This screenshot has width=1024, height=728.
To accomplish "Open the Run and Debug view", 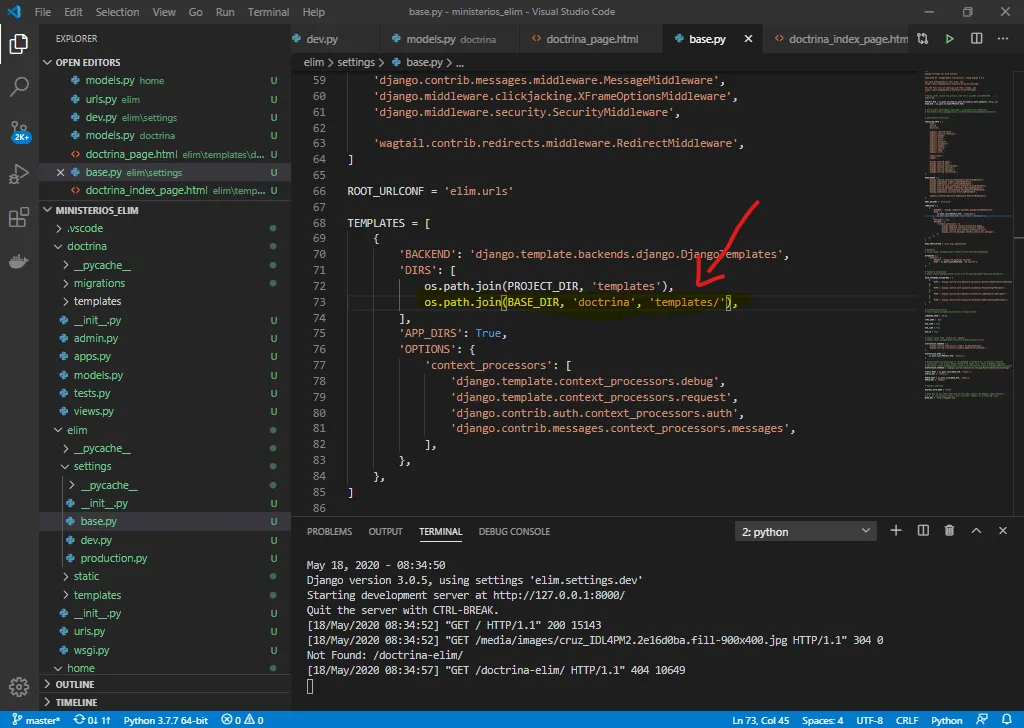I will click(19, 175).
